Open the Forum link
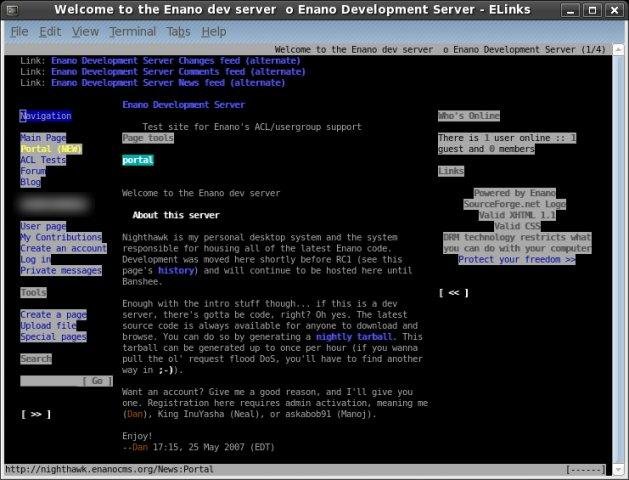Viewport: 629px width, 480px height. point(33,171)
